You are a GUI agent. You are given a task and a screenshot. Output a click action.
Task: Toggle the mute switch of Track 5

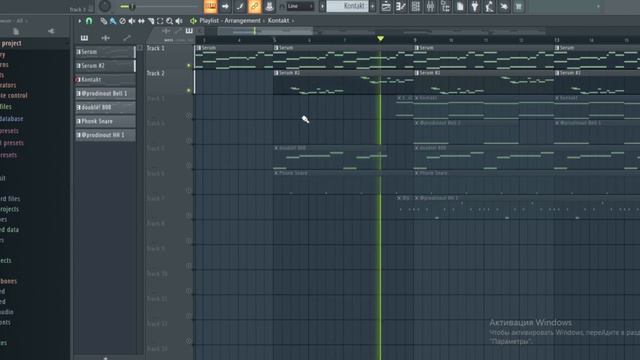click(189, 165)
